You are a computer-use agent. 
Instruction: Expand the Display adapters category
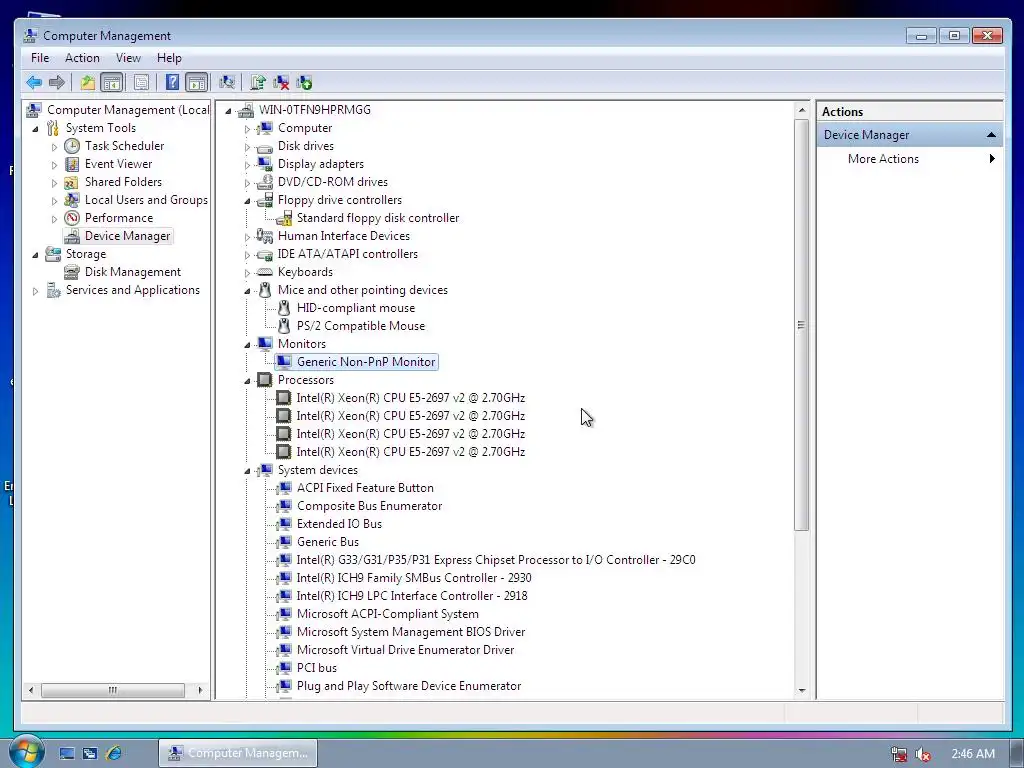pyautogui.click(x=247, y=165)
